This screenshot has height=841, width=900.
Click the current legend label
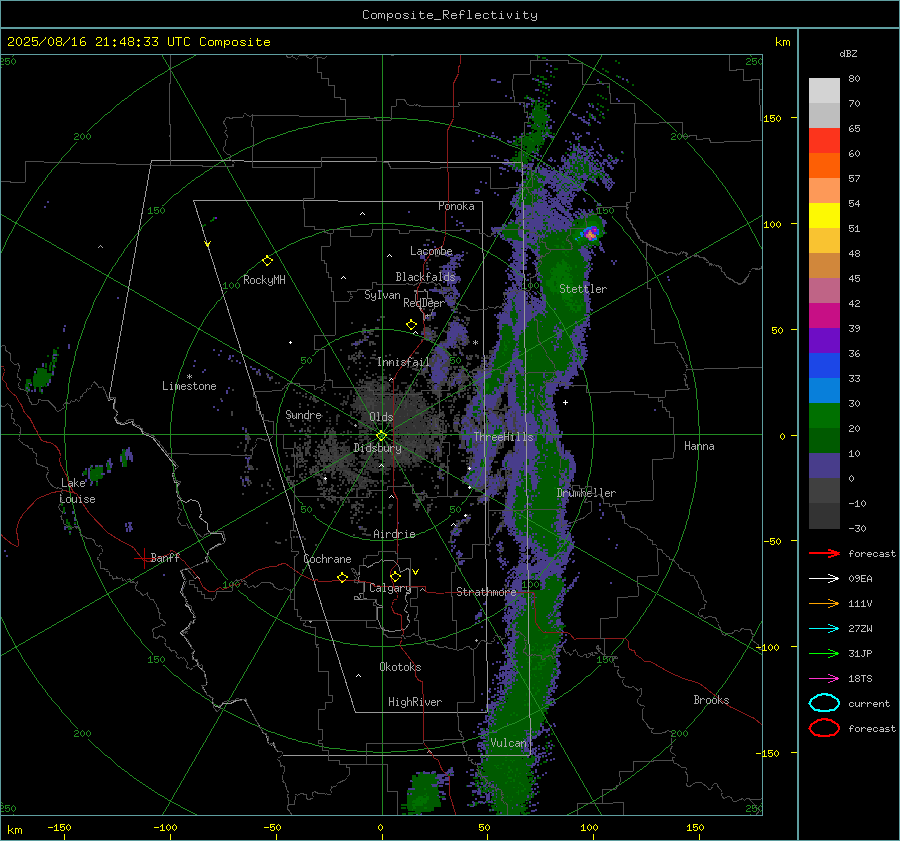[x=869, y=703]
